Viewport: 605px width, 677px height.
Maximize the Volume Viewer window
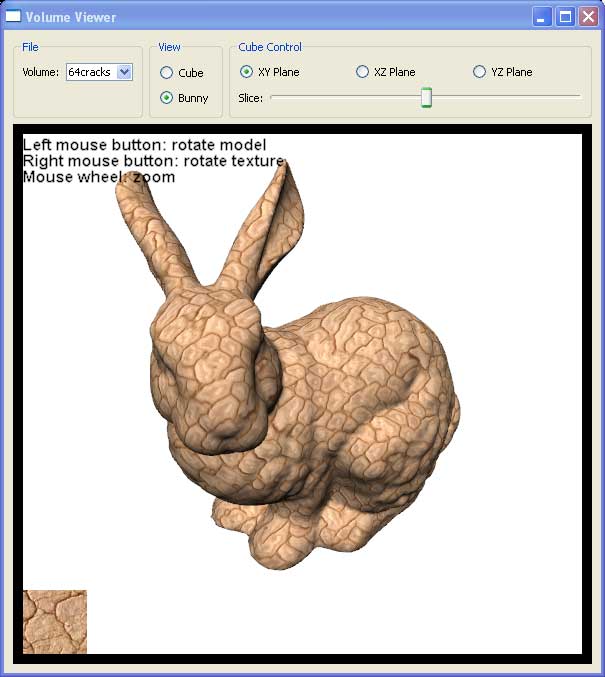[x=565, y=17]
